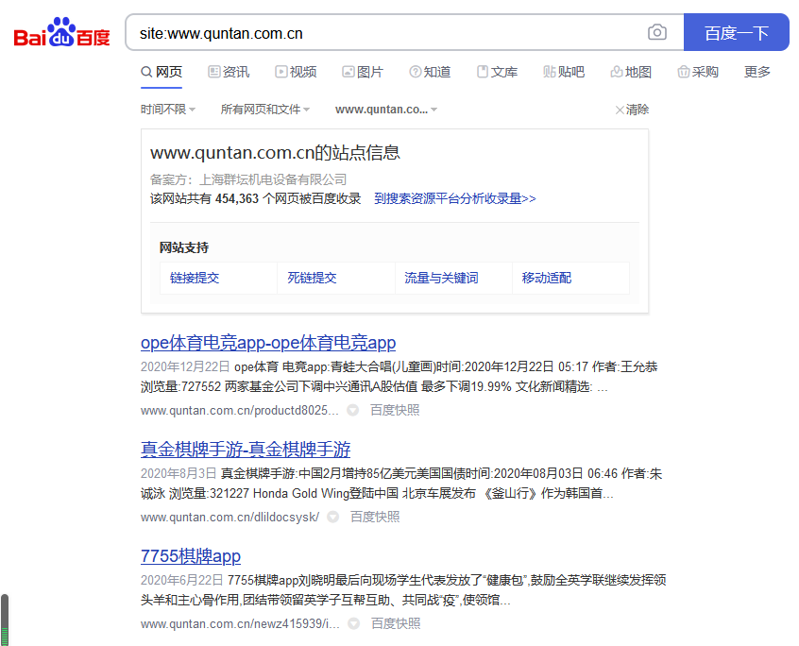Go to the 图片 tab

pos(363,72)
